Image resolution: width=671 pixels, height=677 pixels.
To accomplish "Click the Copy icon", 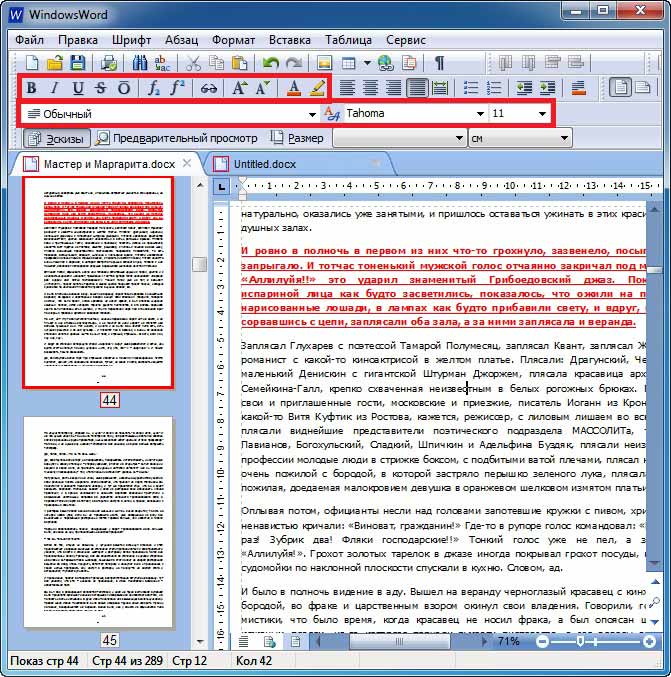I will pyautogui.click(x=216, y=63).
